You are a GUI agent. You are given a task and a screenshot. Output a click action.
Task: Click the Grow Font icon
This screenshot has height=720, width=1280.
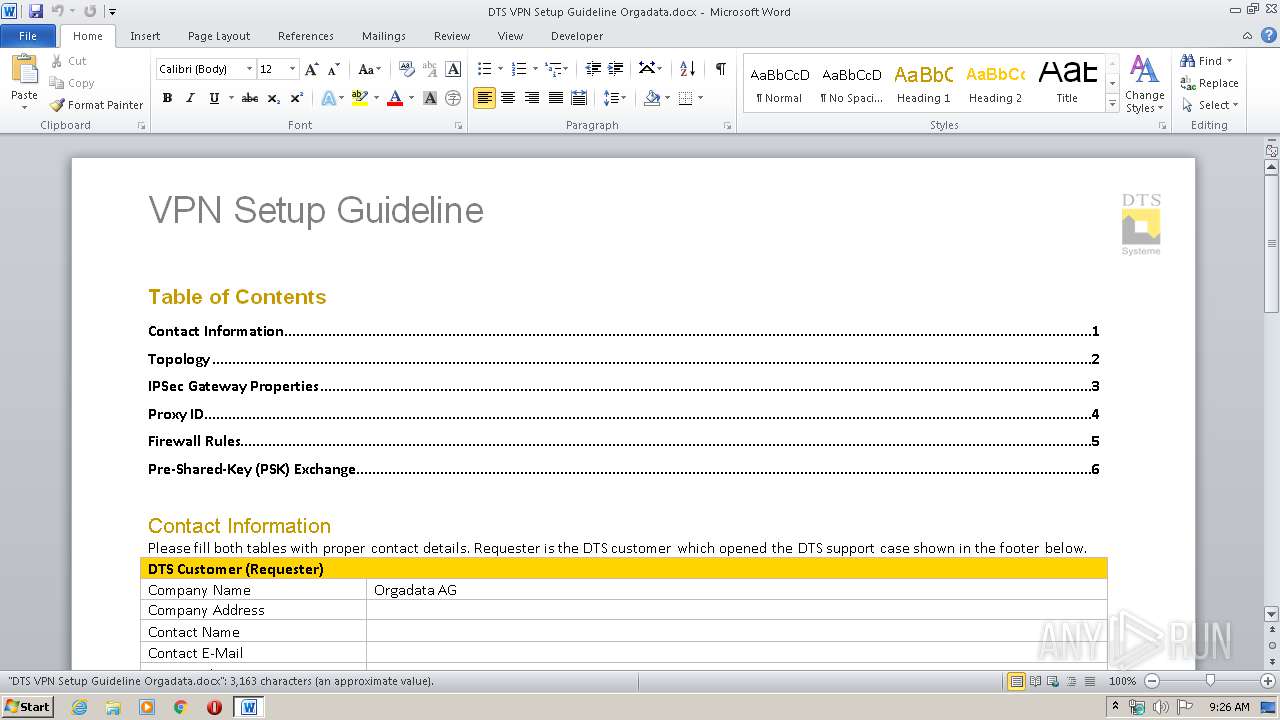tap(312, 69)
